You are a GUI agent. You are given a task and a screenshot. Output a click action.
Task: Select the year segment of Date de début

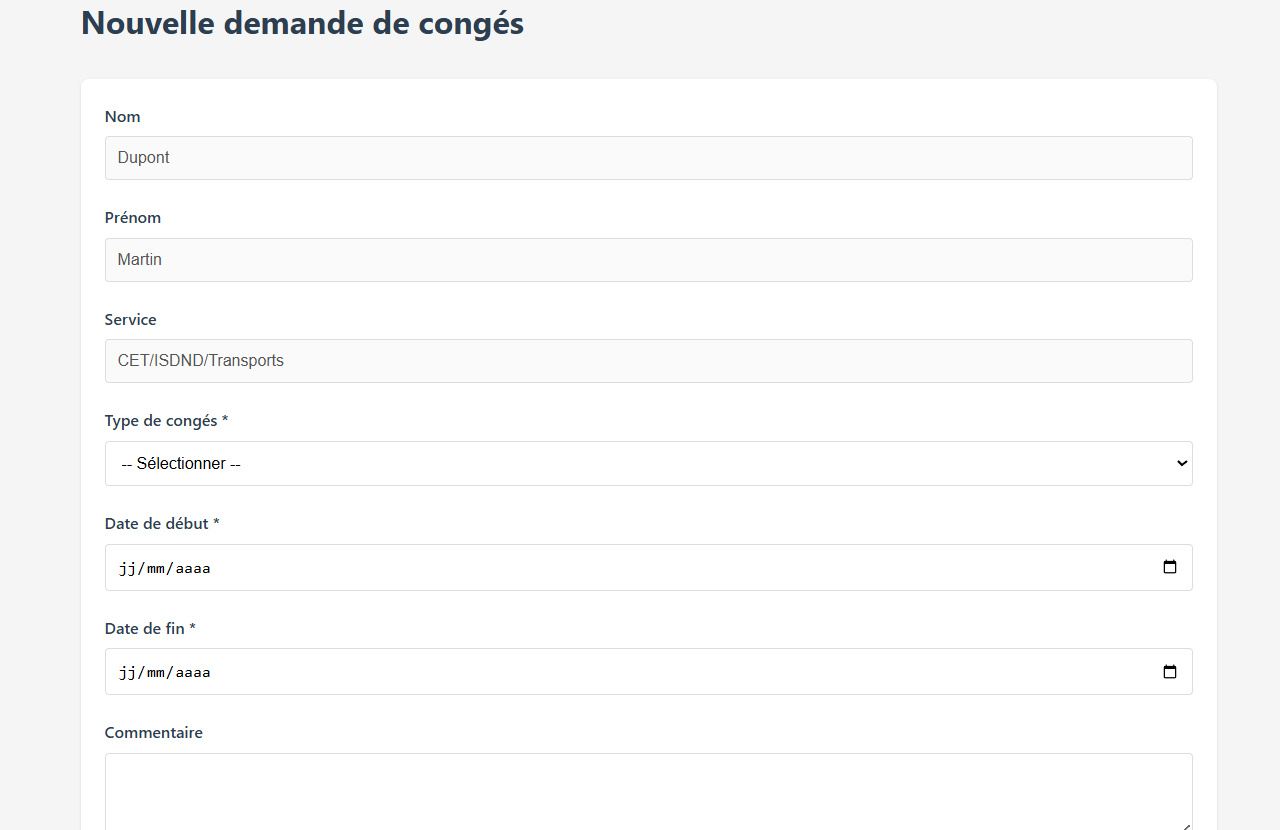(193, 568)
